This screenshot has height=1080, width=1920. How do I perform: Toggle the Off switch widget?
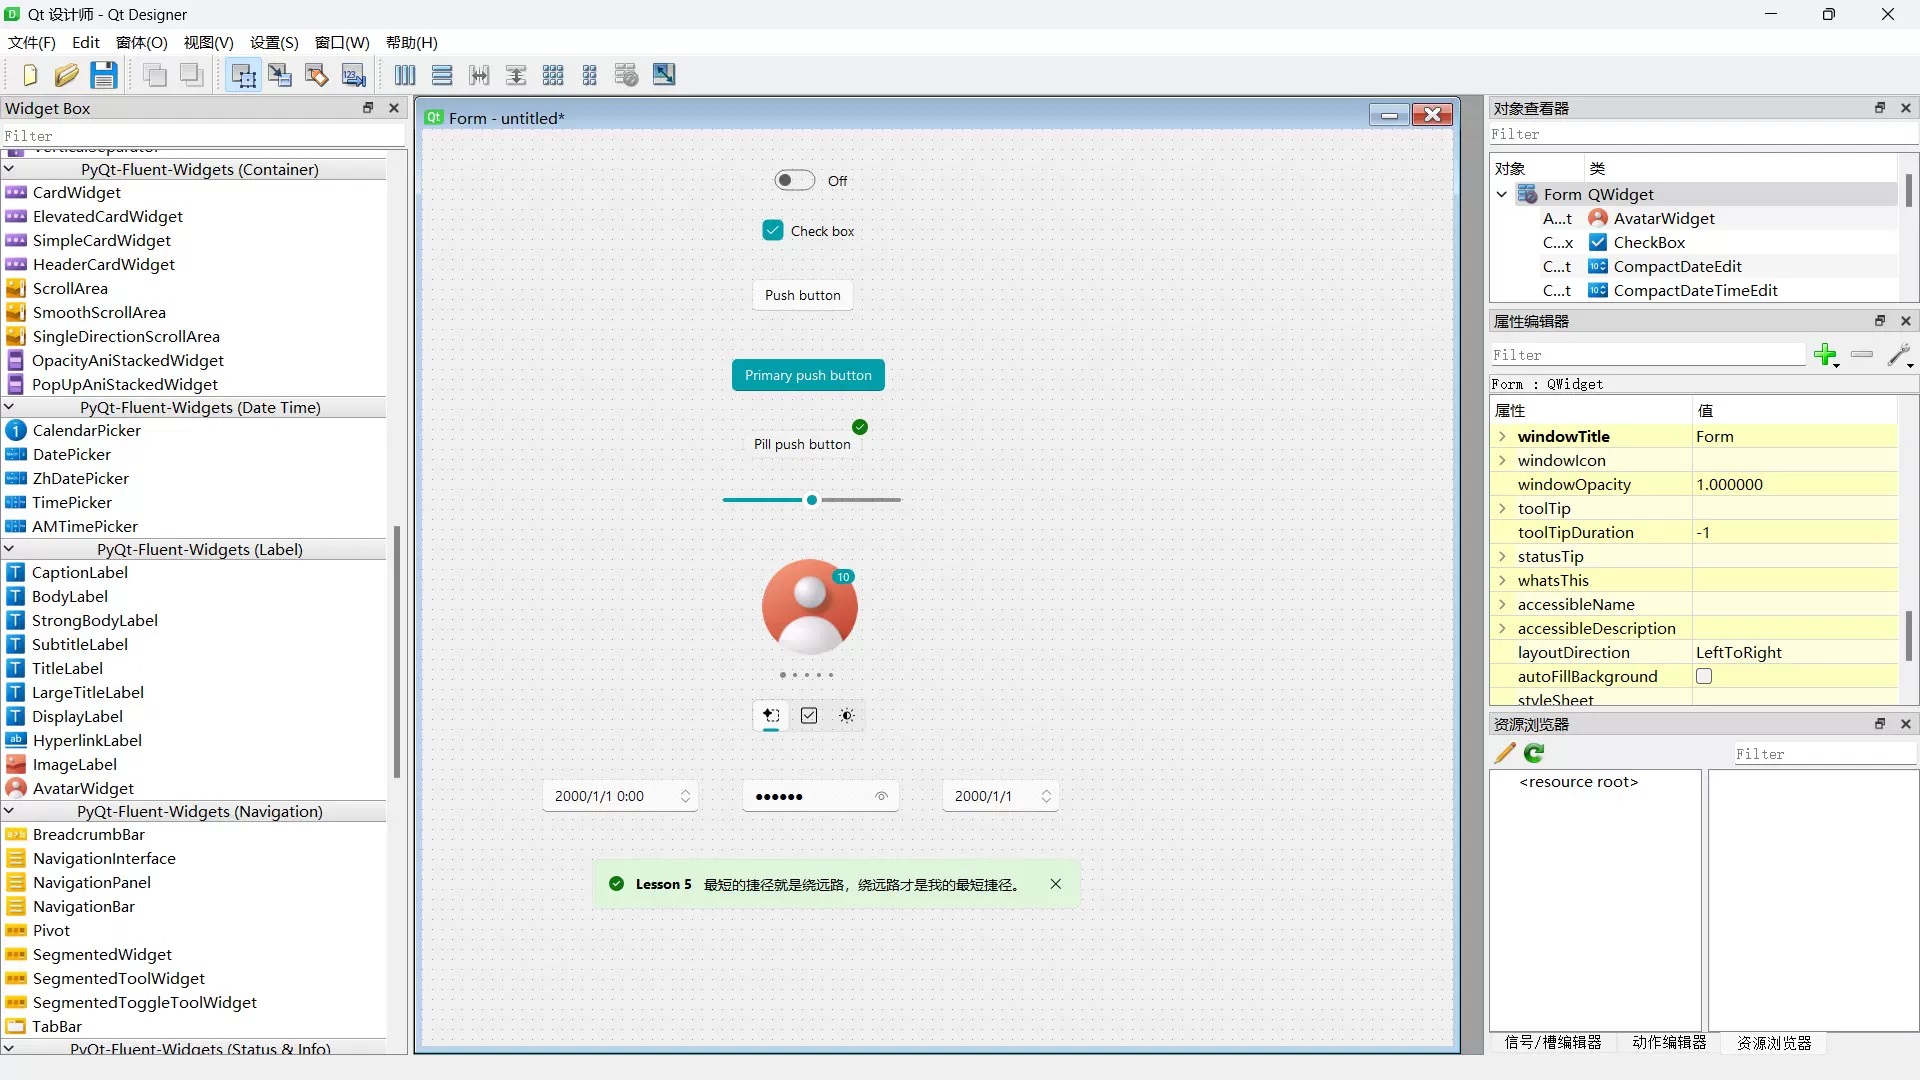click(x=793, y=179)
